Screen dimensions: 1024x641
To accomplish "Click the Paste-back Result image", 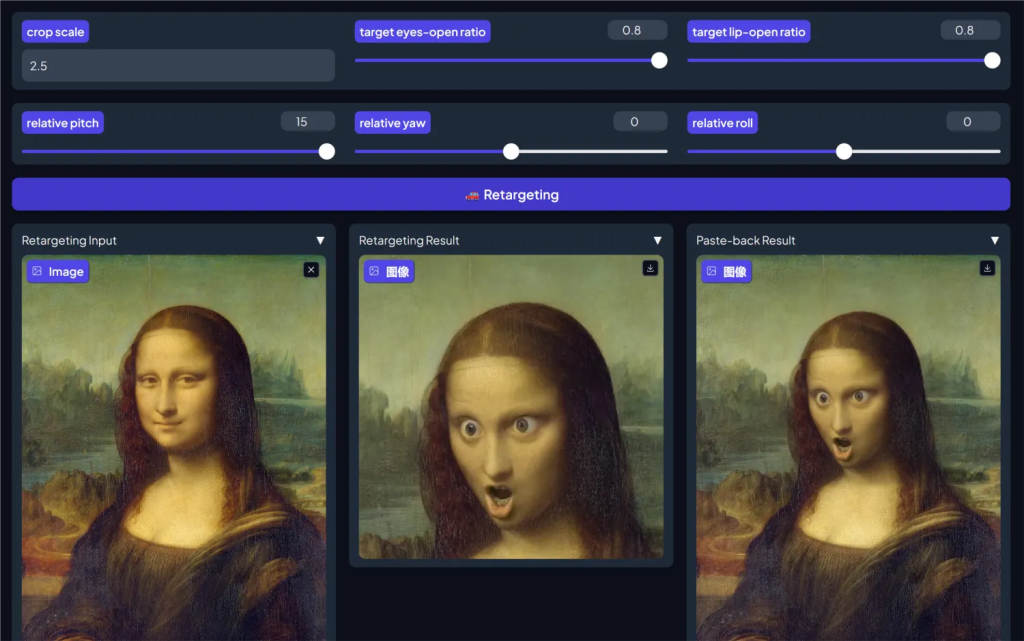I will coord(848,448).
